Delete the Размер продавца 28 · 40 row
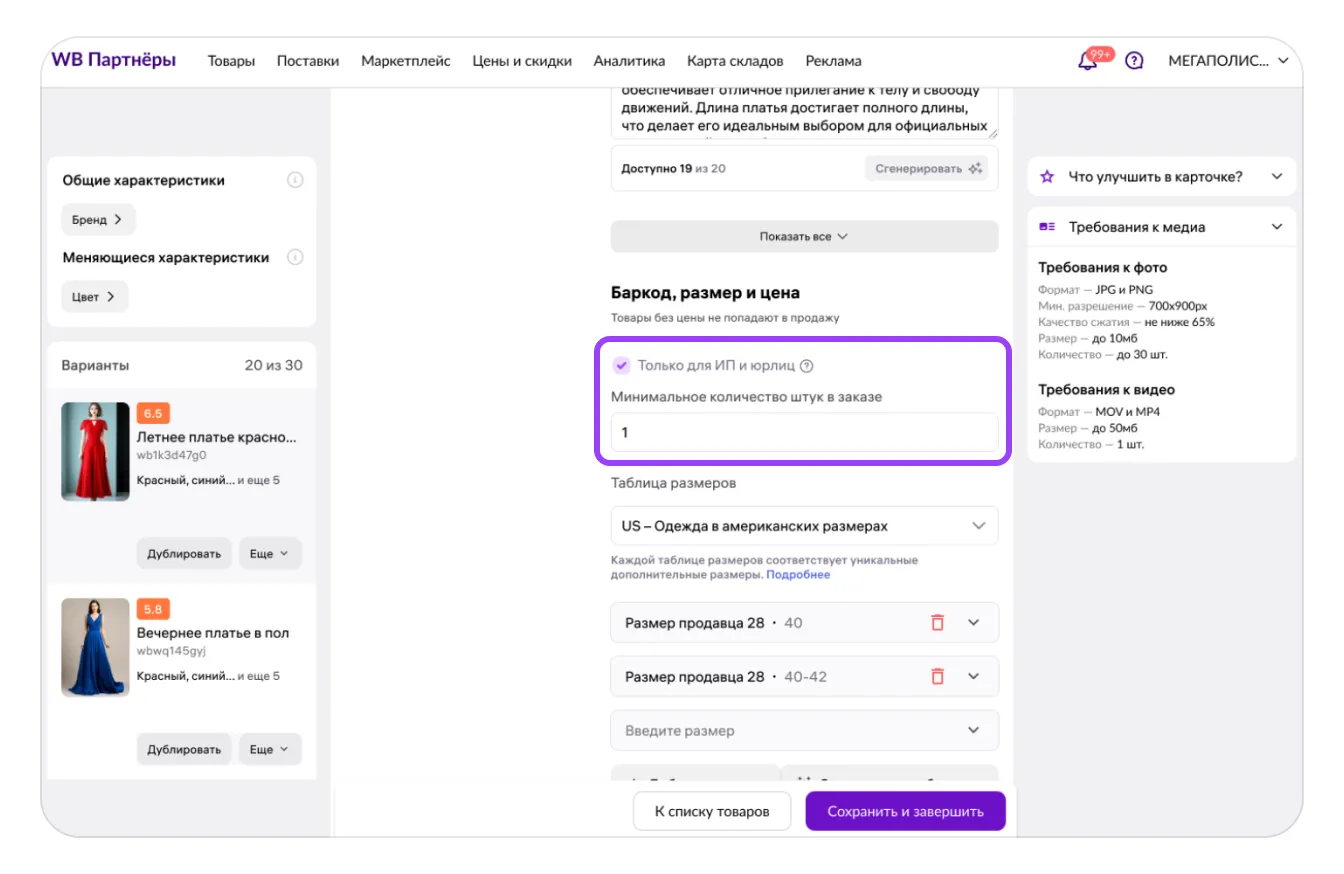 (937, 622)
